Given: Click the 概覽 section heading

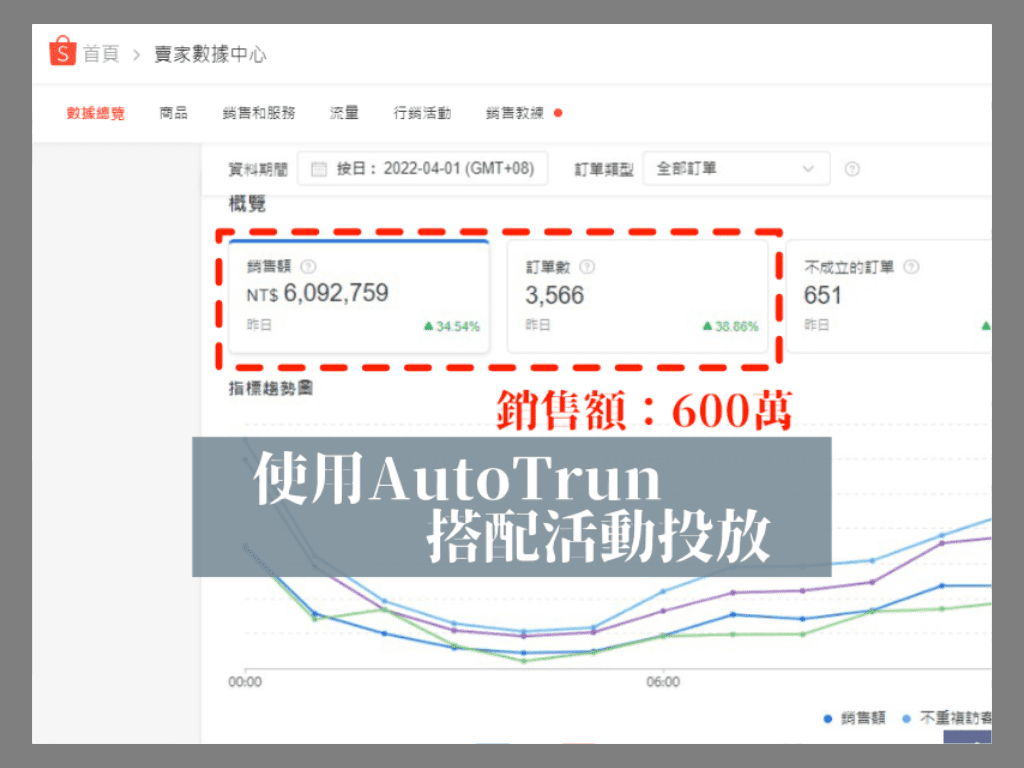Looking at the screenshot, I should click(248, 204).
